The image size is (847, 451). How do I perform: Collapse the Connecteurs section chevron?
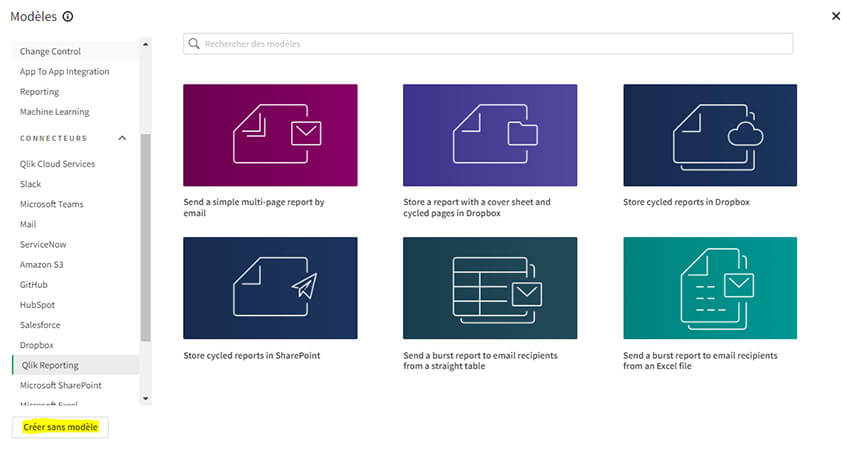pyautogui.click(x=122, y=138)
